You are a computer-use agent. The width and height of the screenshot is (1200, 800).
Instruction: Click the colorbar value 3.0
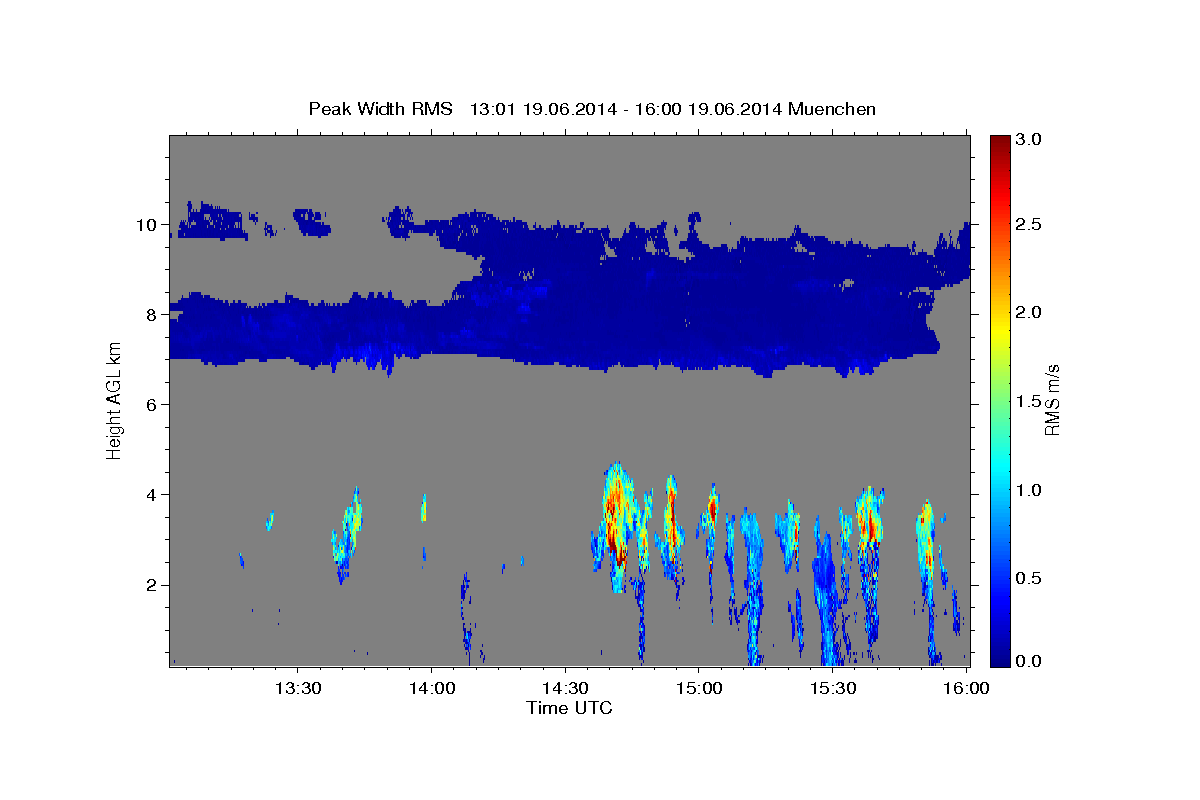click(1029, 139)
